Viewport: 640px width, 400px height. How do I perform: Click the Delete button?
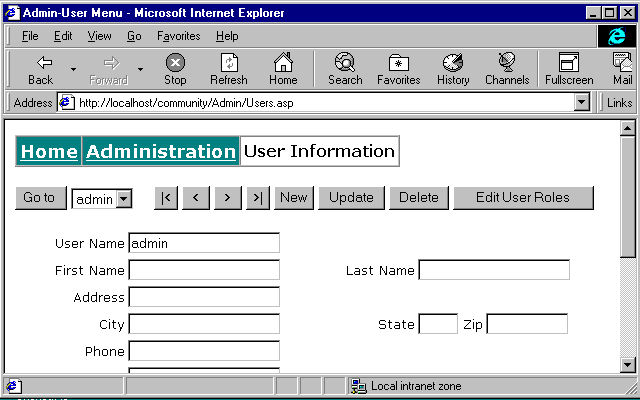pos(419,198)
